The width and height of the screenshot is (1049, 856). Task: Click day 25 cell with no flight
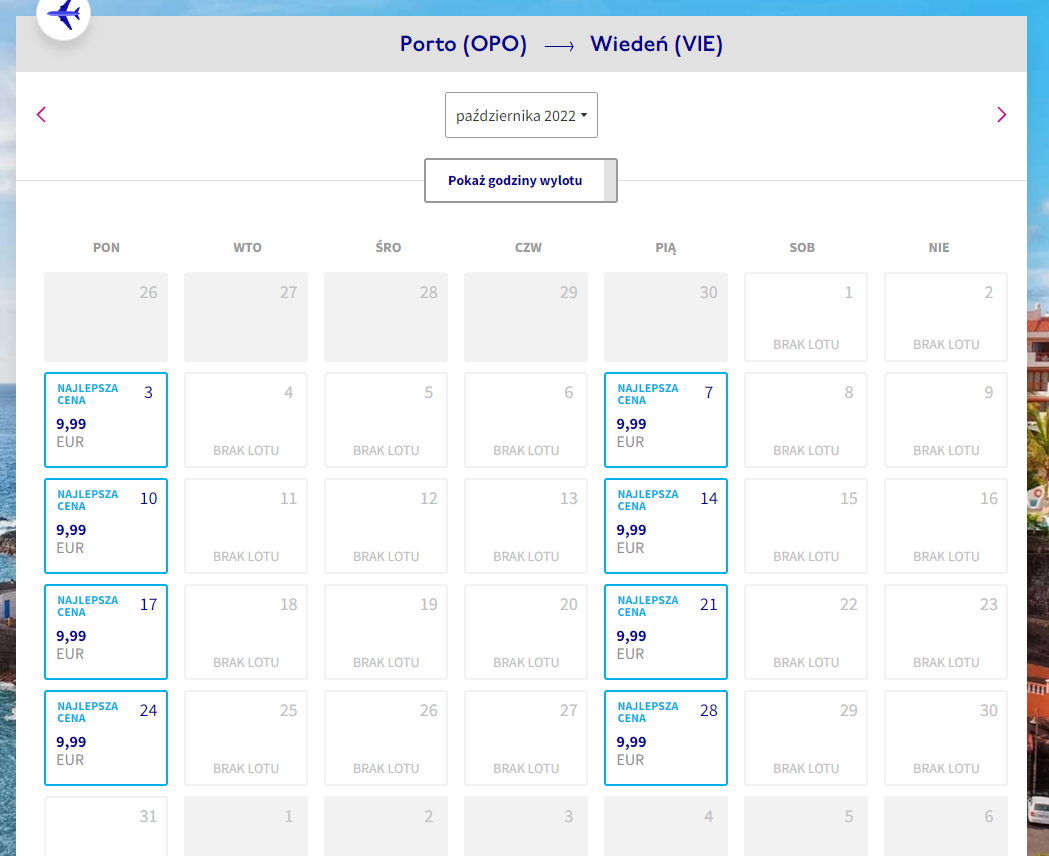click(246, 738)
